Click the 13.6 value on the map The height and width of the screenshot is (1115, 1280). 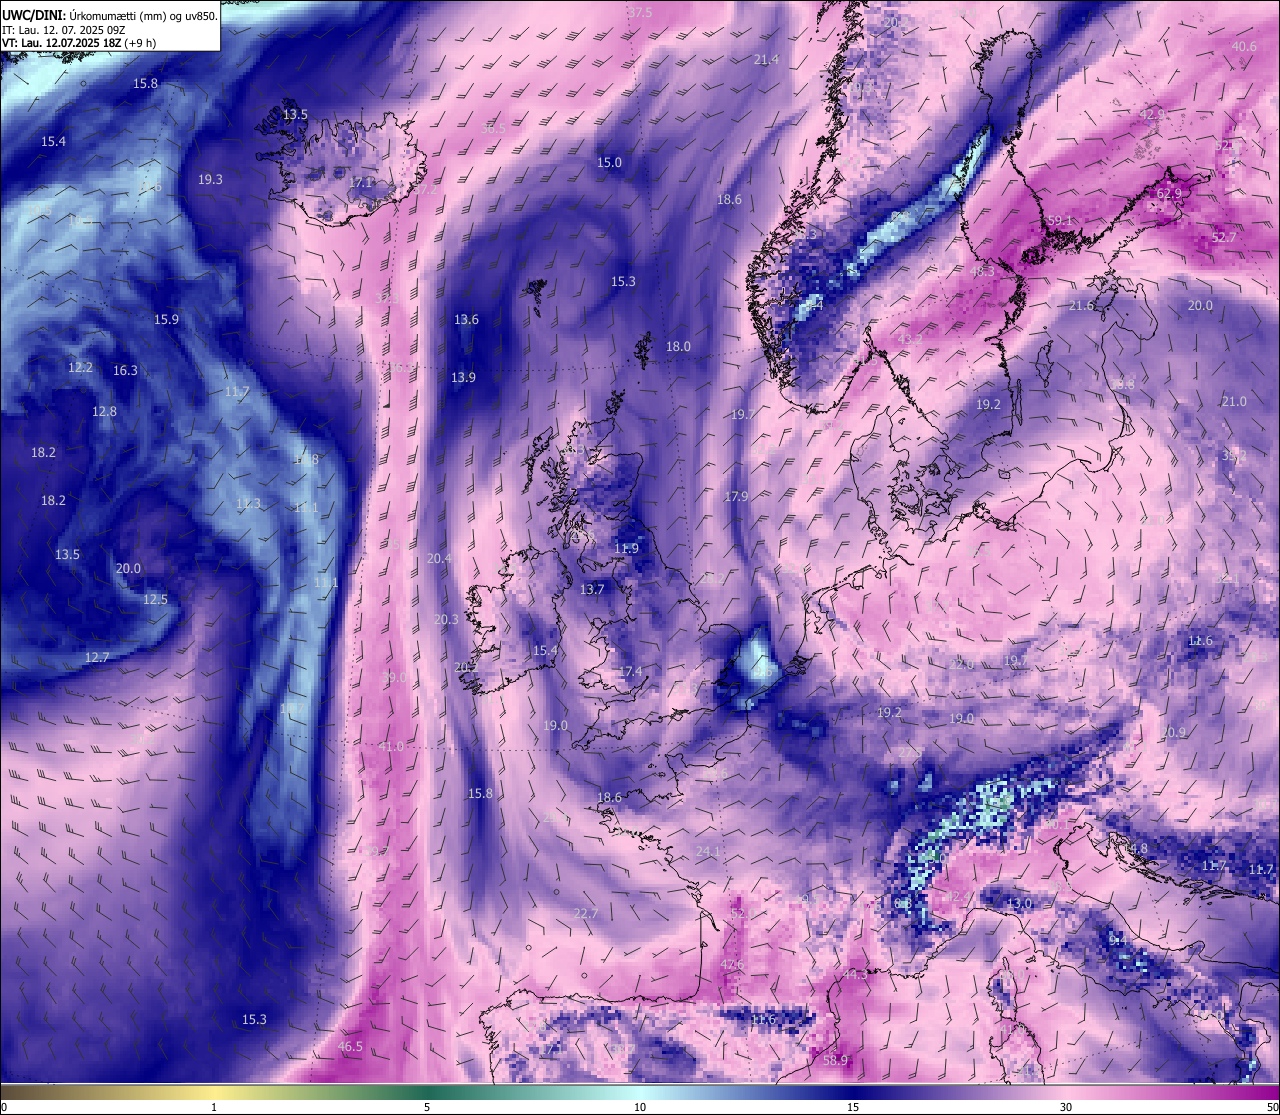point(466,320)
